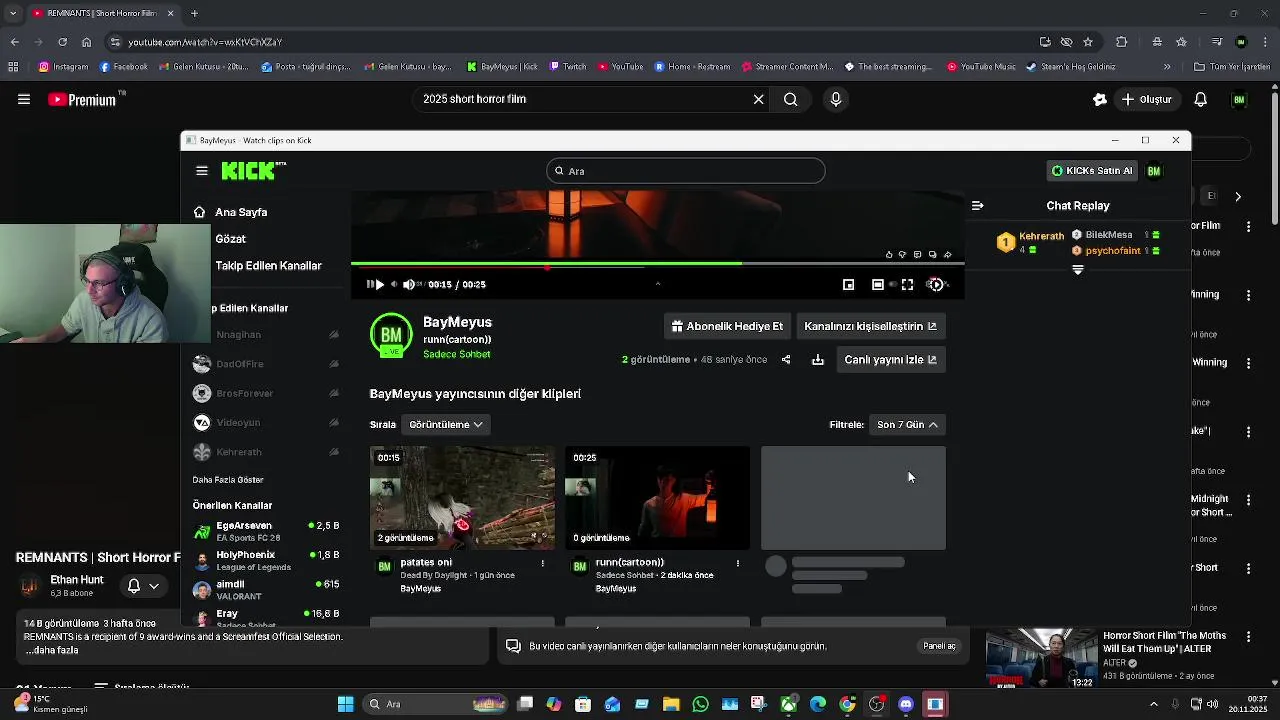Download the clip via download icon
The width and height of the screenshot is (1280, 720).
click(x=818, y=360)
